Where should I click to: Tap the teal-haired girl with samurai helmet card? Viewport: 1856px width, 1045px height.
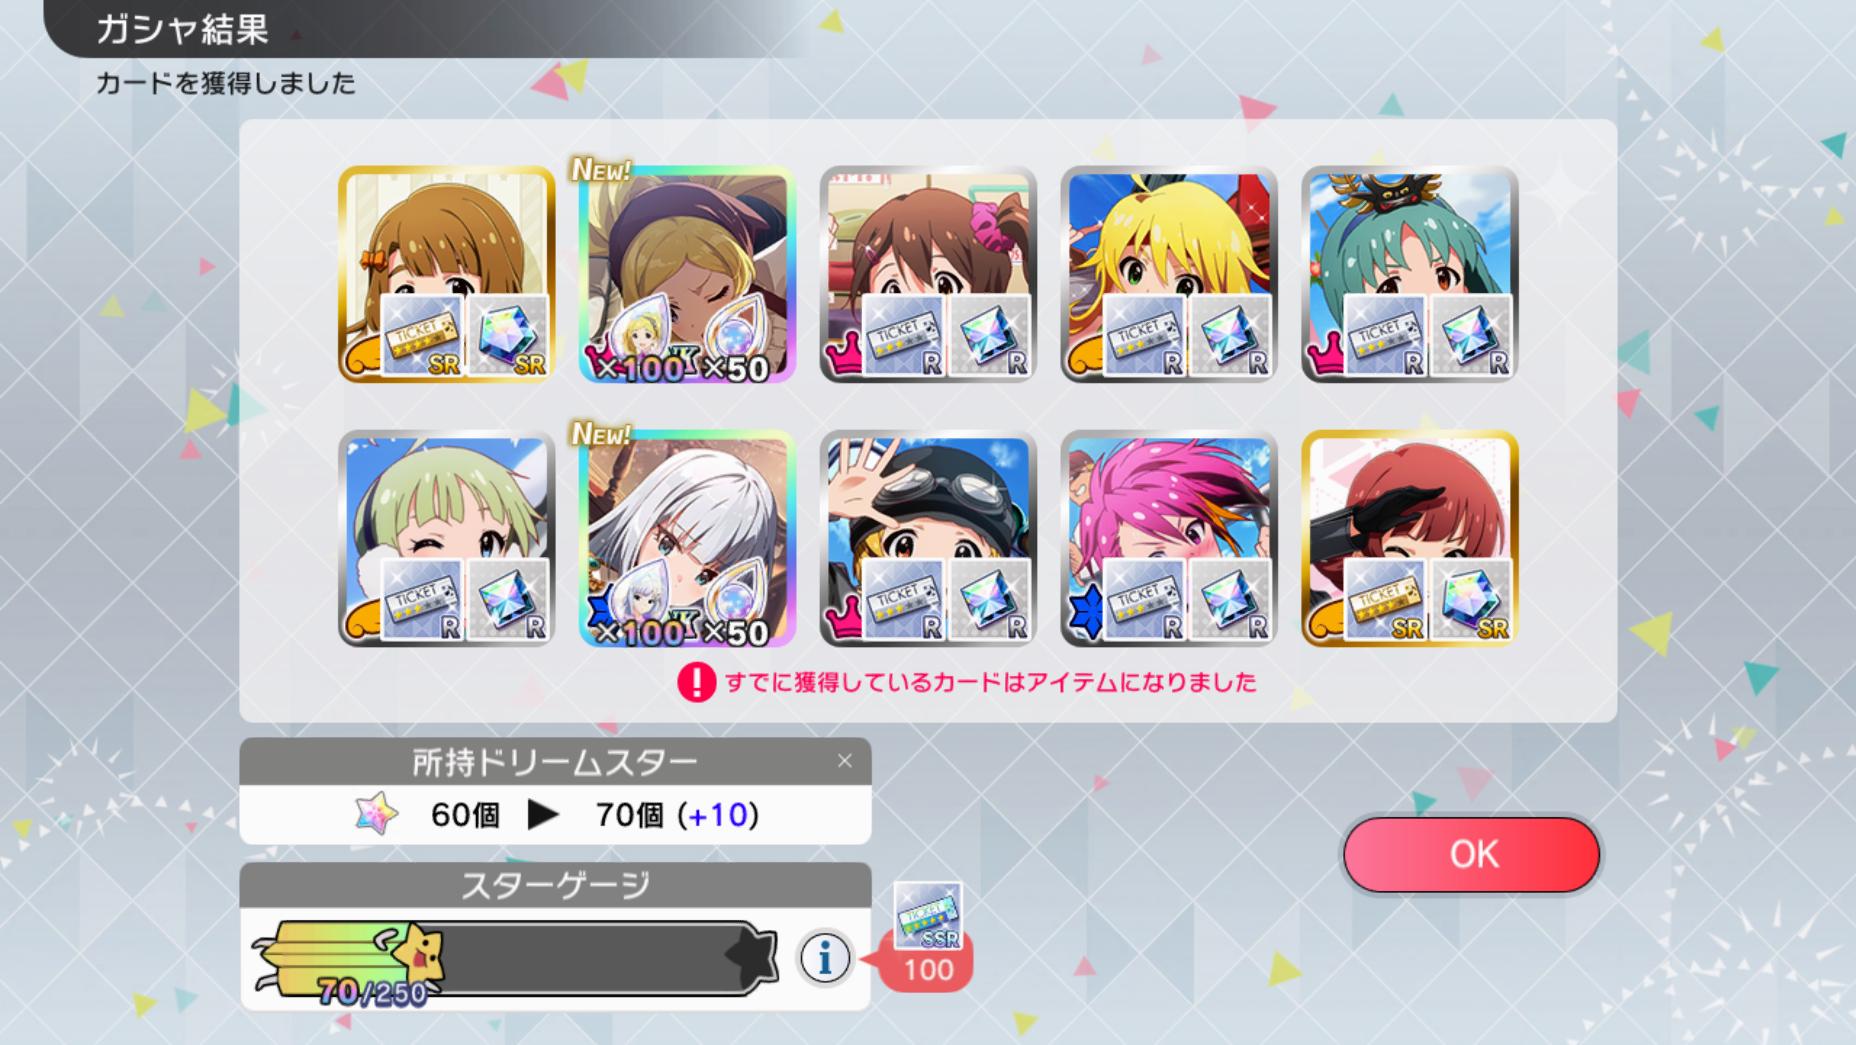(x=1410, y=274)
